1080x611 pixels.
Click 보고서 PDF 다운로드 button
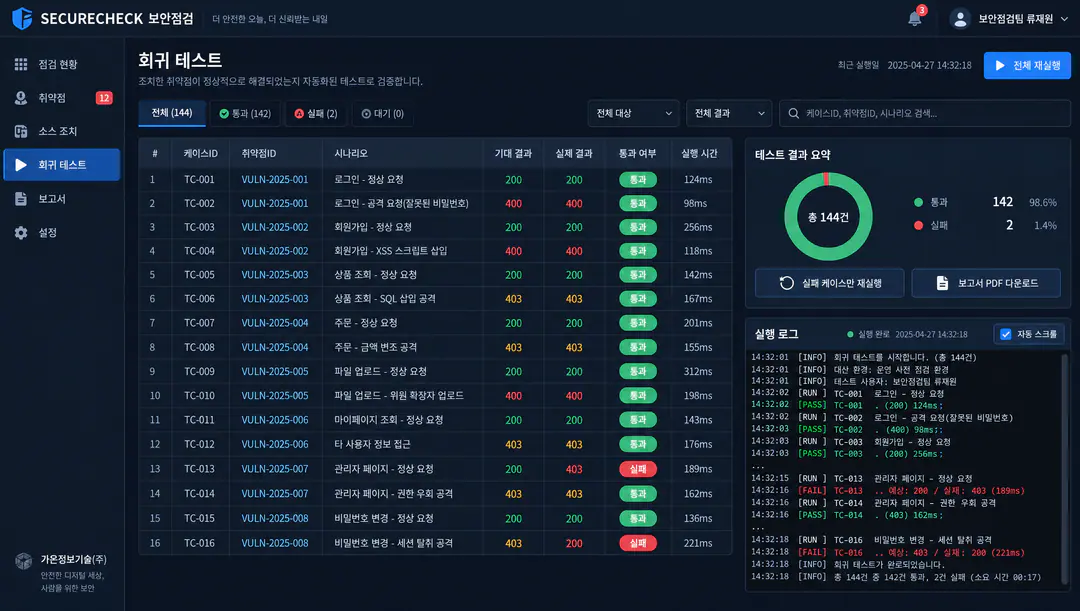pyautogui.click(x=986, y=283)
